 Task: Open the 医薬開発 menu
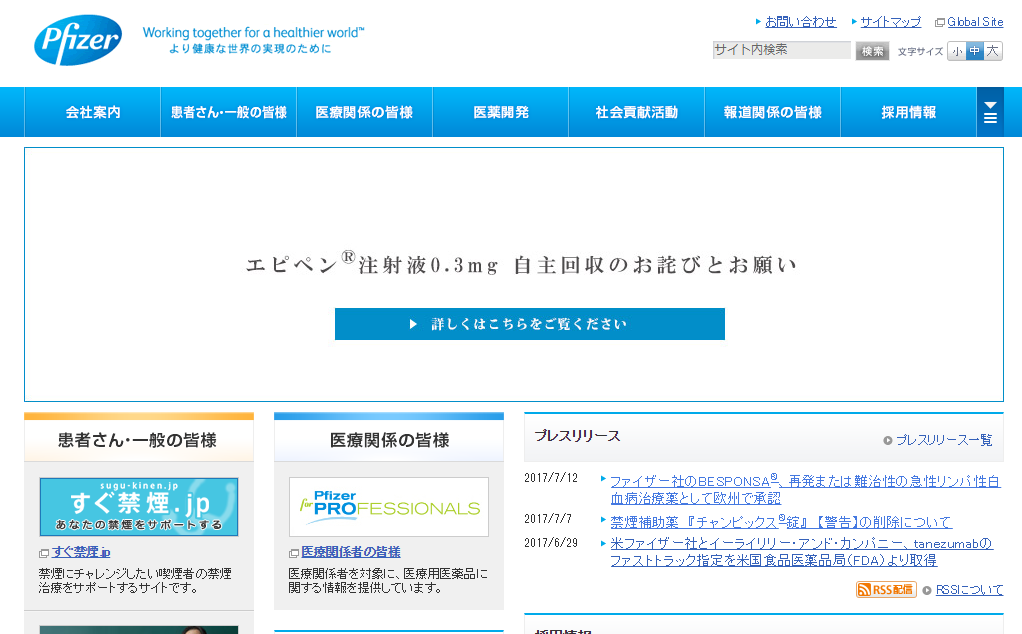coord(501,112)
